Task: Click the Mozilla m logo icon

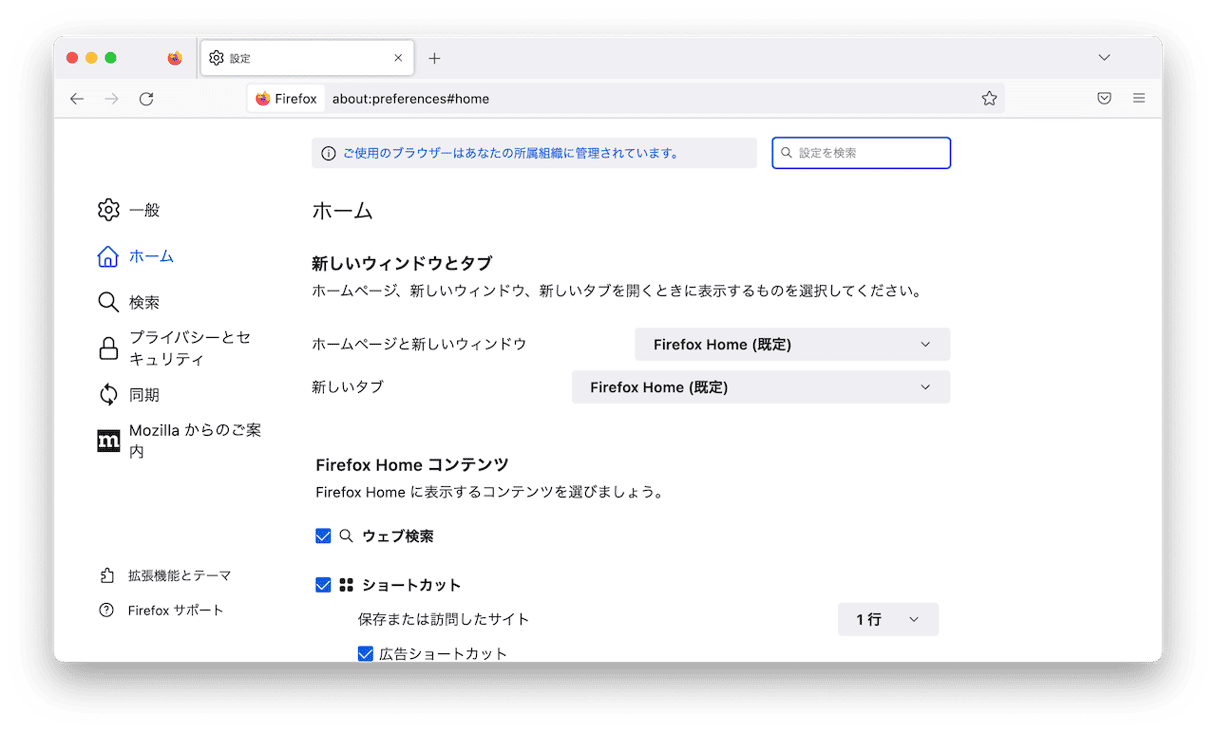Action: coord(108,441)
